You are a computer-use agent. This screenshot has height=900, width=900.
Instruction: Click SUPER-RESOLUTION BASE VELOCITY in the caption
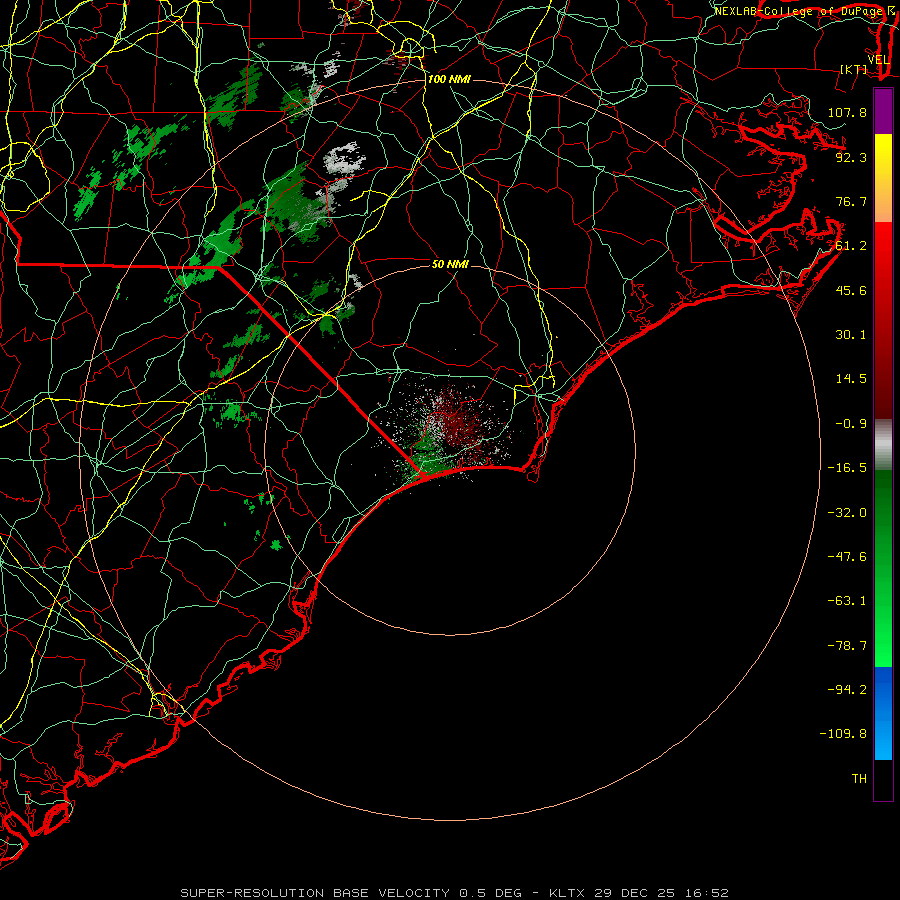[315, 893]
